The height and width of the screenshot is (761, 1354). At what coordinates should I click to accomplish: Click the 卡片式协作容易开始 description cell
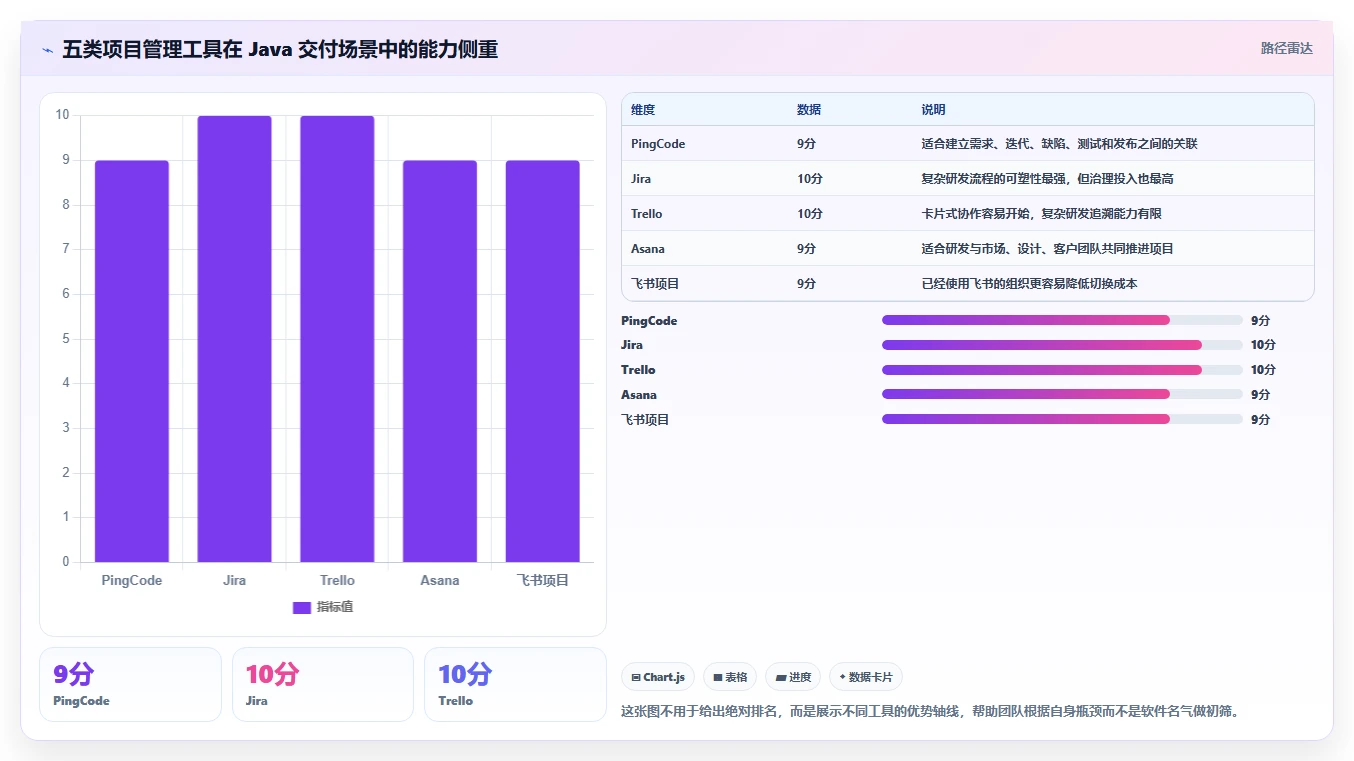pos(1041,214)
